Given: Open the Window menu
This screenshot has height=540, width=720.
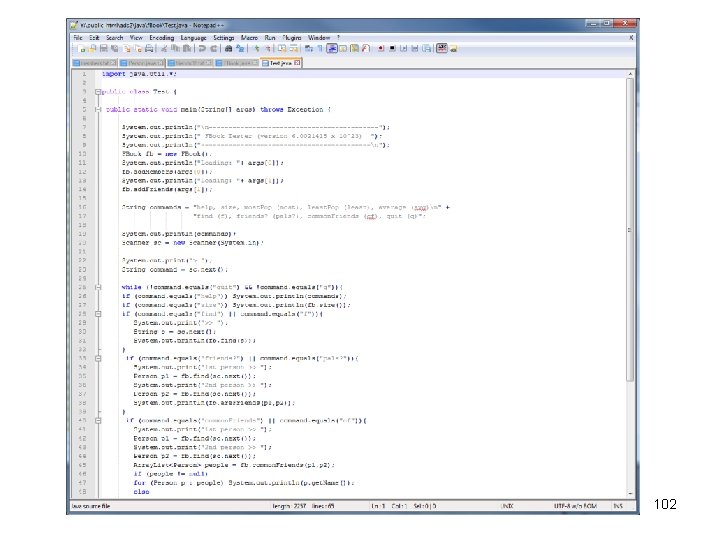Looking at the screenshot, I should (319, 38).
